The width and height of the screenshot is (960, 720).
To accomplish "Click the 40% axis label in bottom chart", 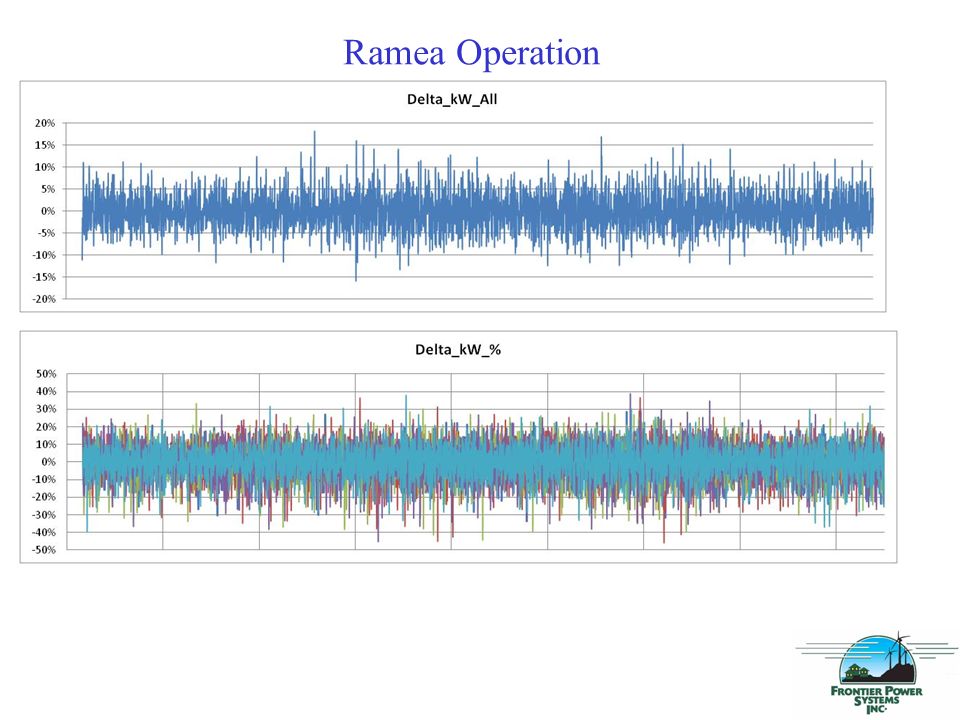I will point(47,391).
